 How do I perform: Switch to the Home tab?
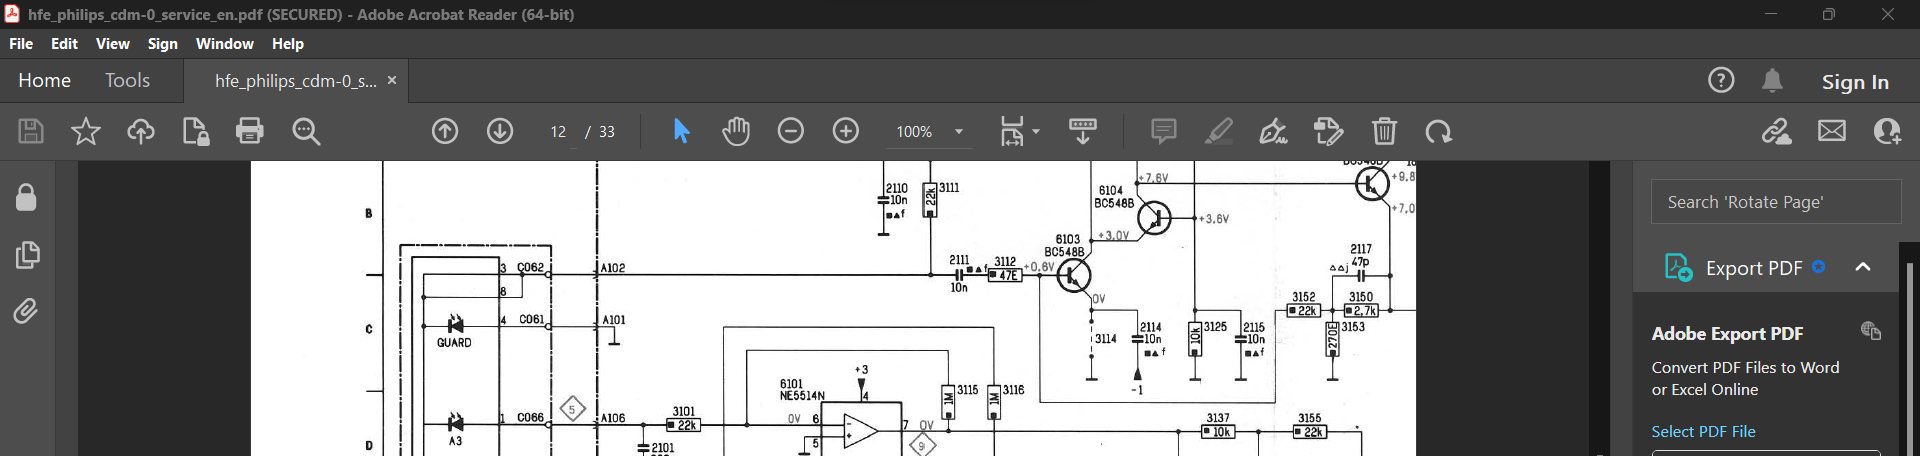pyautogui.click(x=44, y=80)
